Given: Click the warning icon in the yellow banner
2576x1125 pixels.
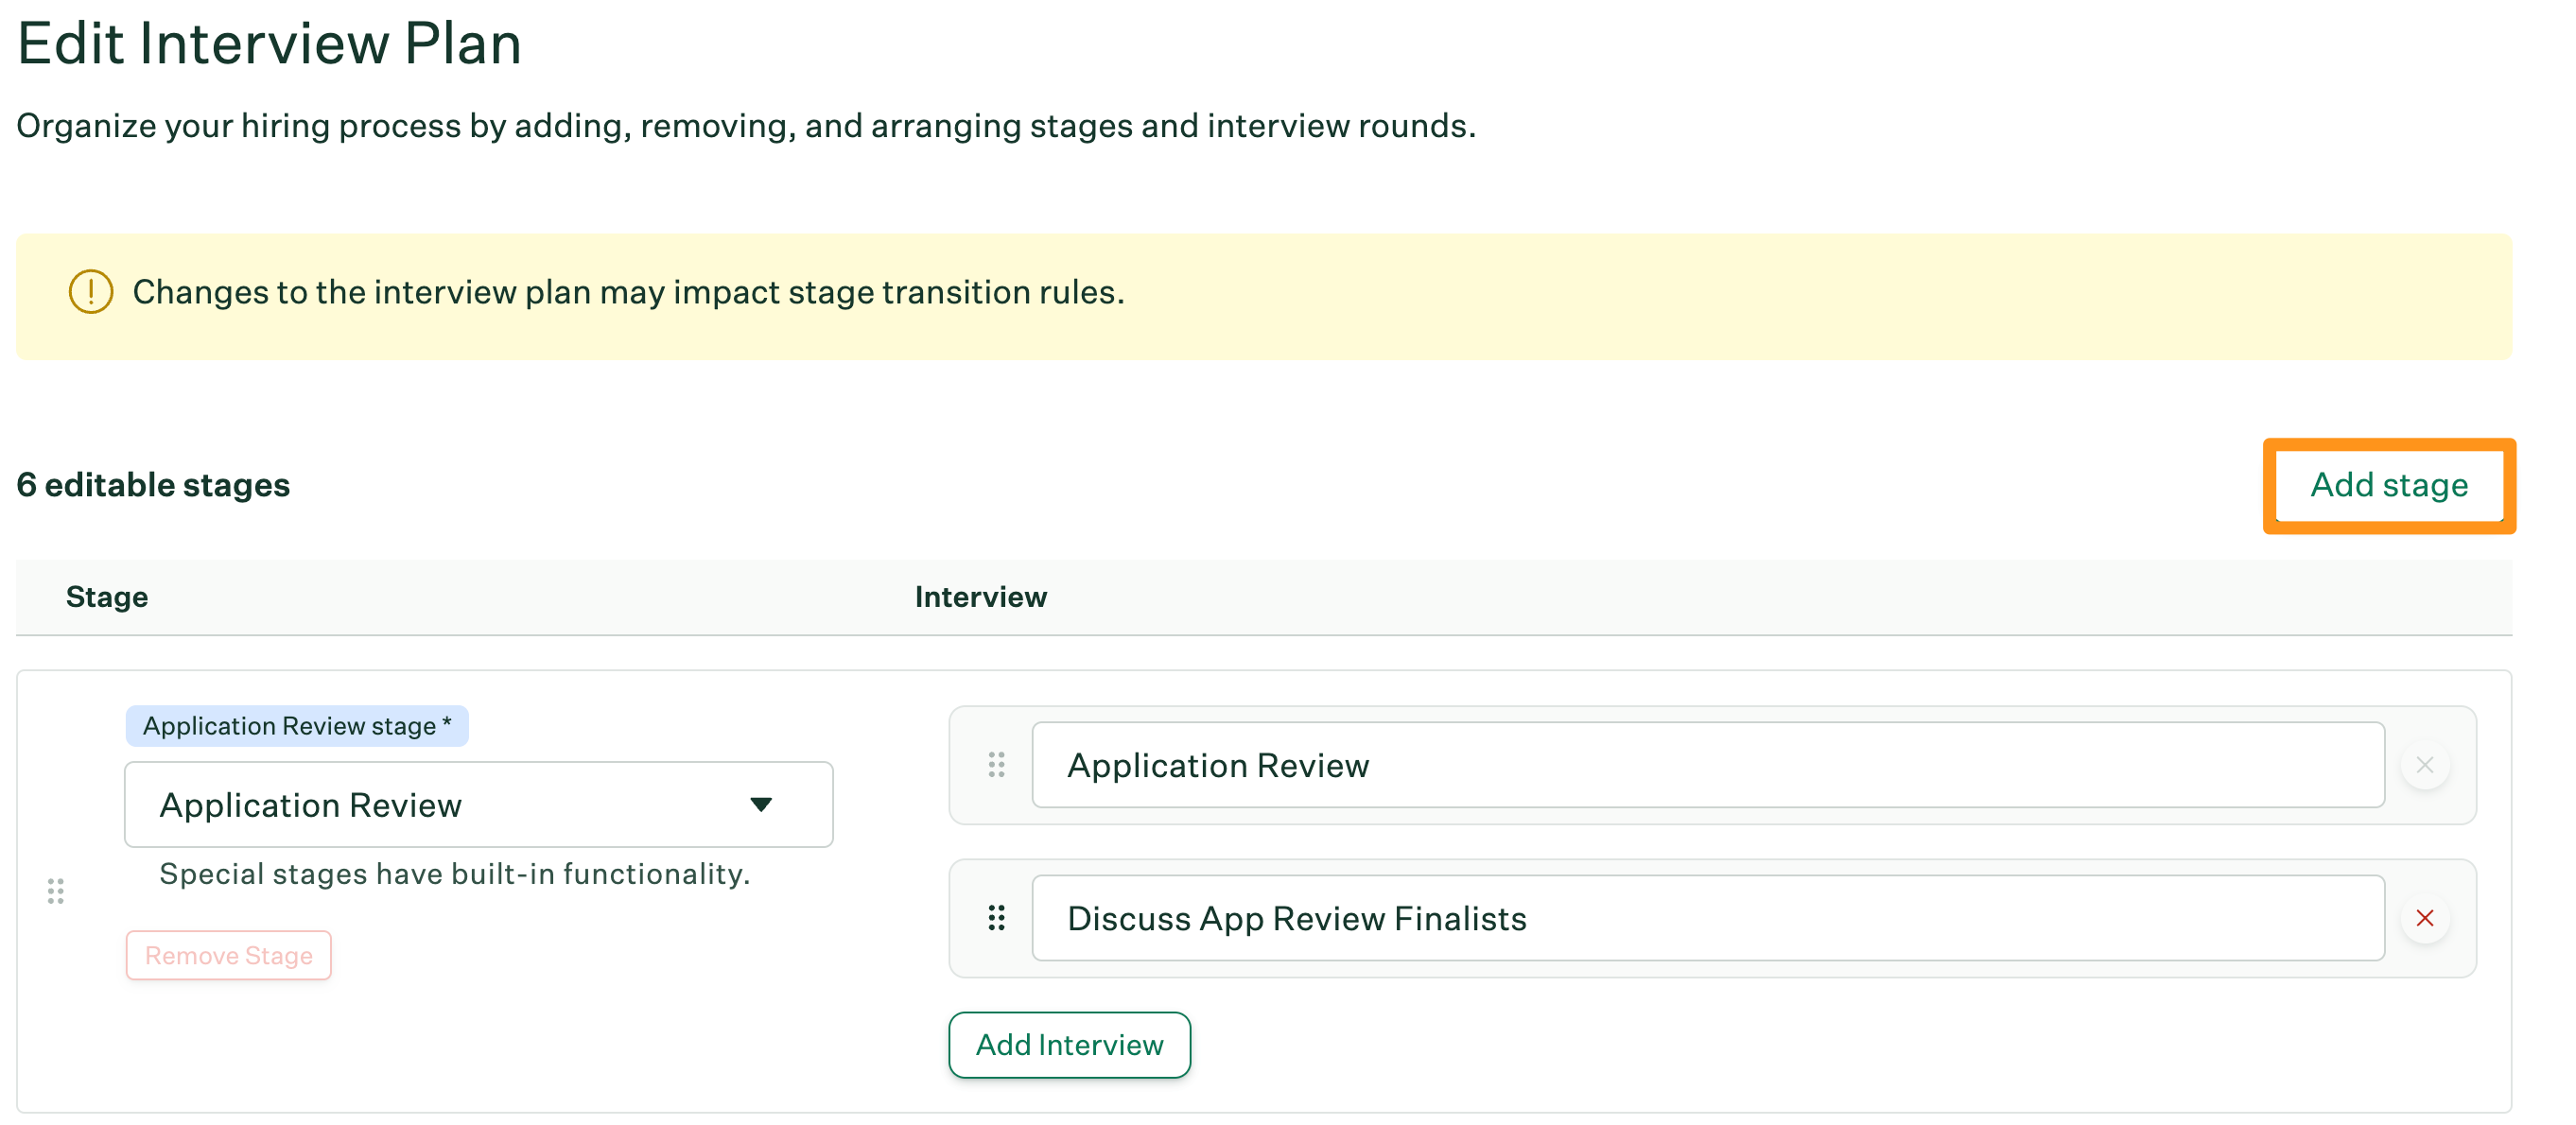Looking at the screenshot, I should click(x=90, y=292).
